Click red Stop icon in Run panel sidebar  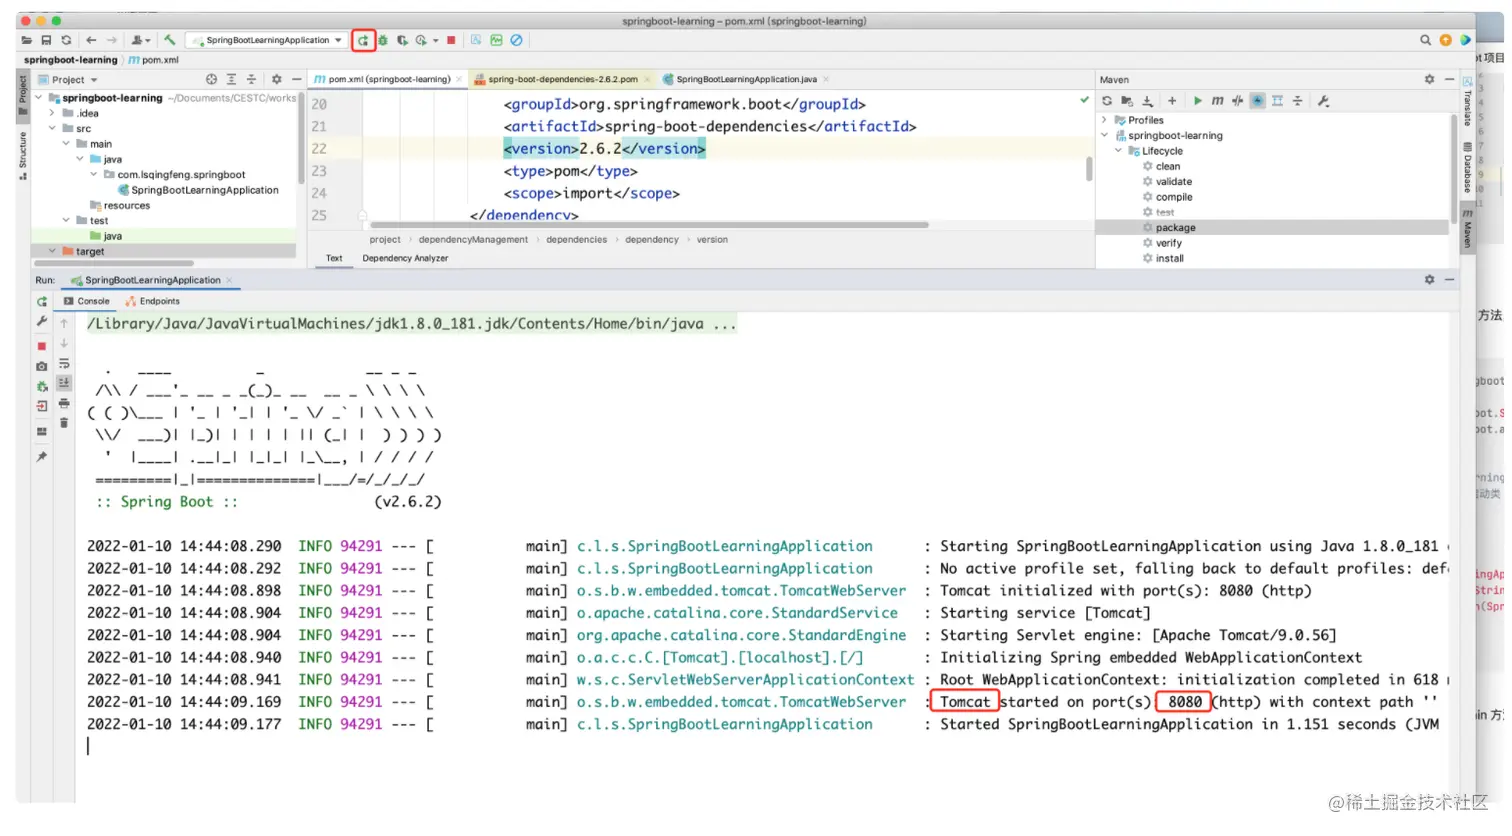tap(42, 346)
